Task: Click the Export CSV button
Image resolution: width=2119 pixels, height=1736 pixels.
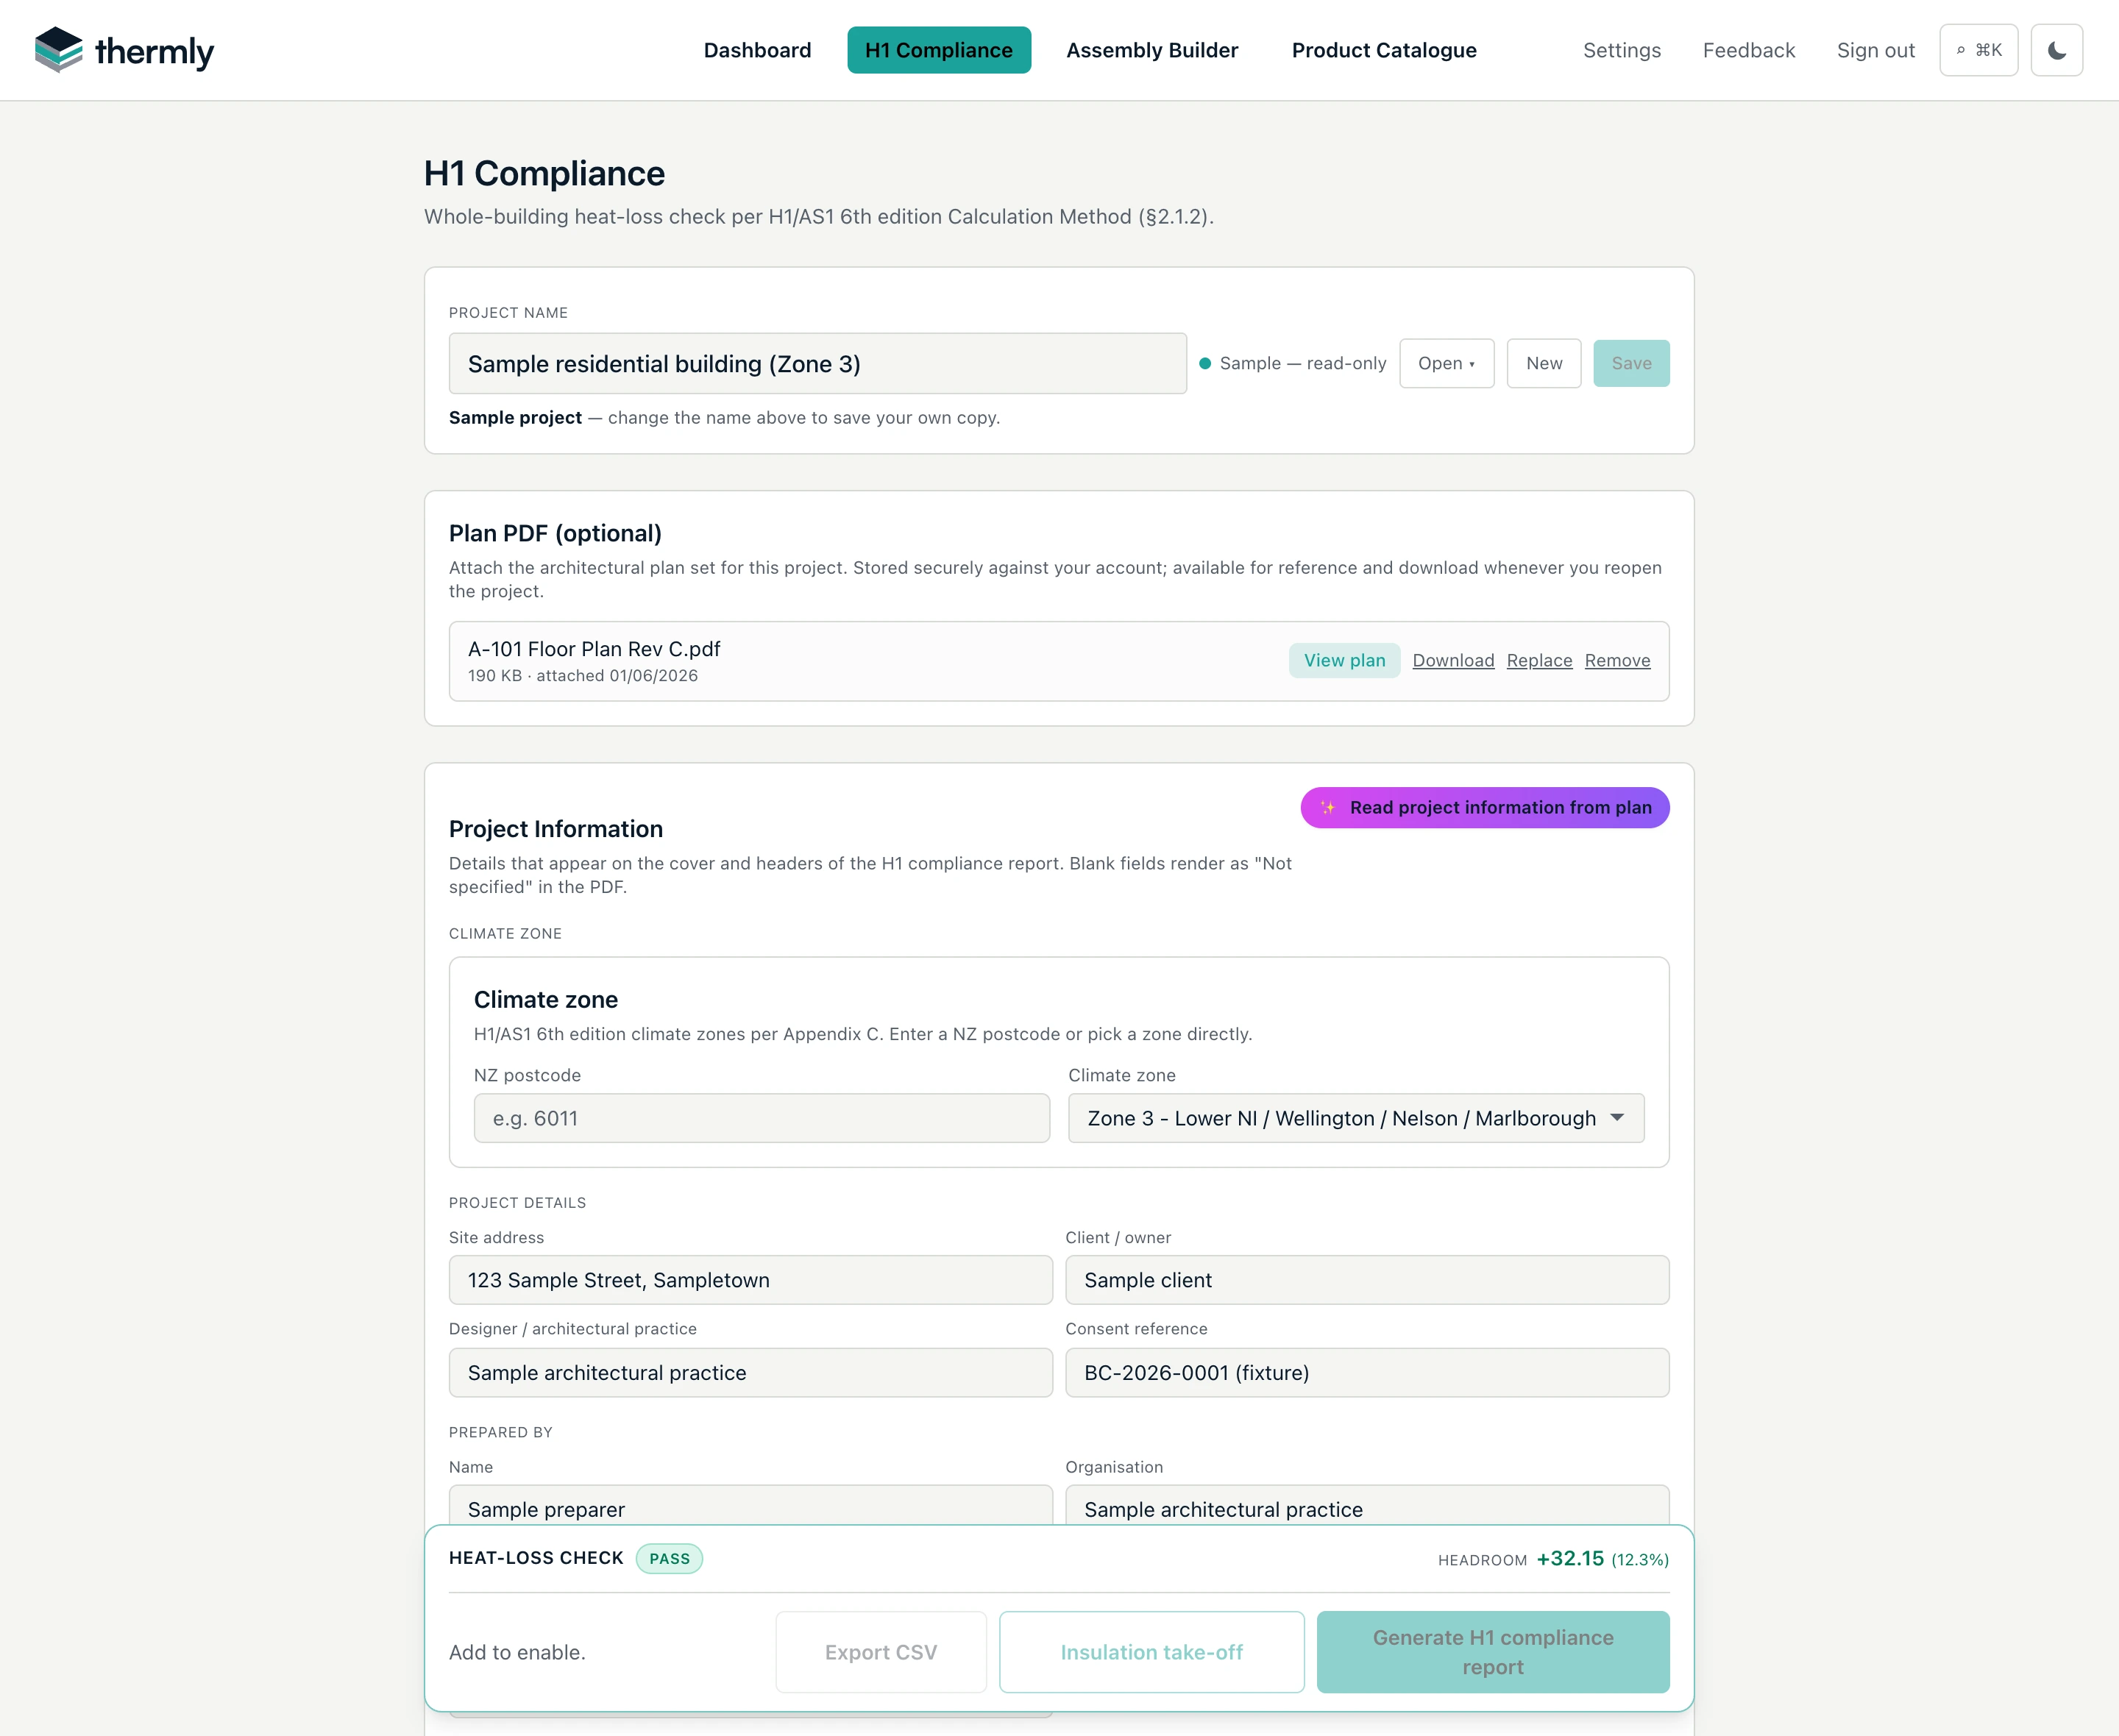Action: pyautogui.click(x=880, y=1652)
